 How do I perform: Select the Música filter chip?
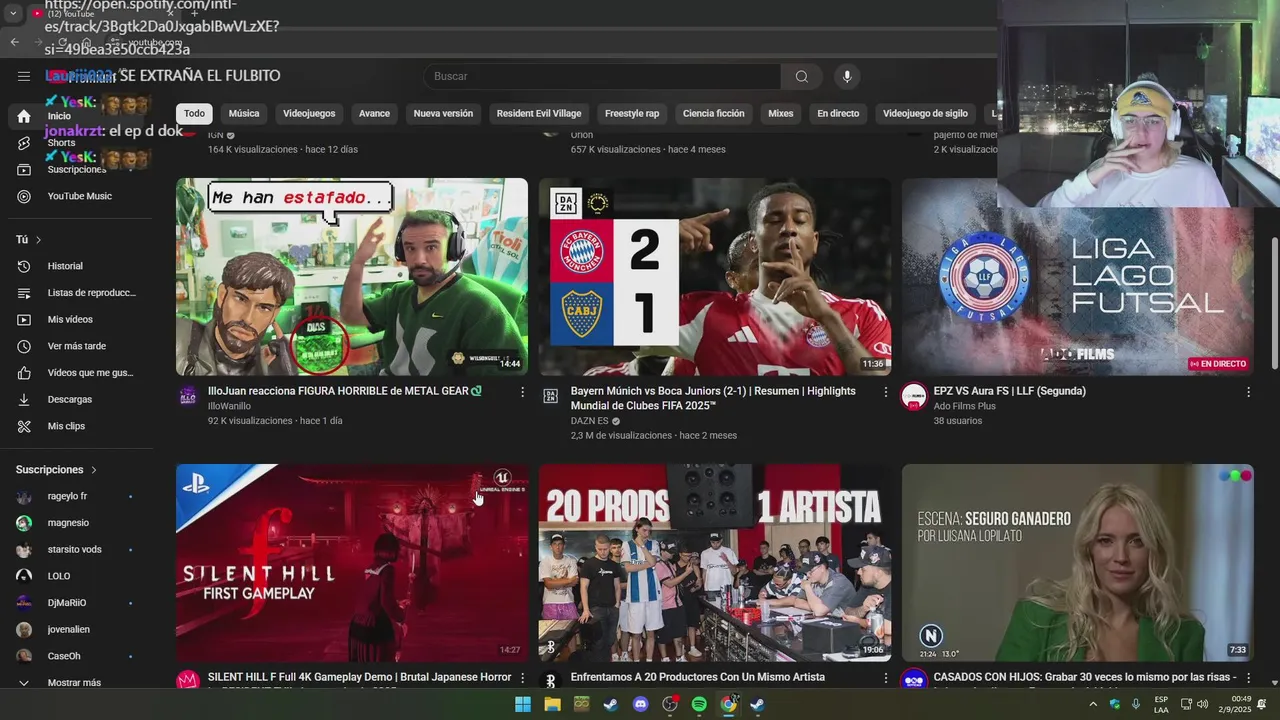click(244, 114)
